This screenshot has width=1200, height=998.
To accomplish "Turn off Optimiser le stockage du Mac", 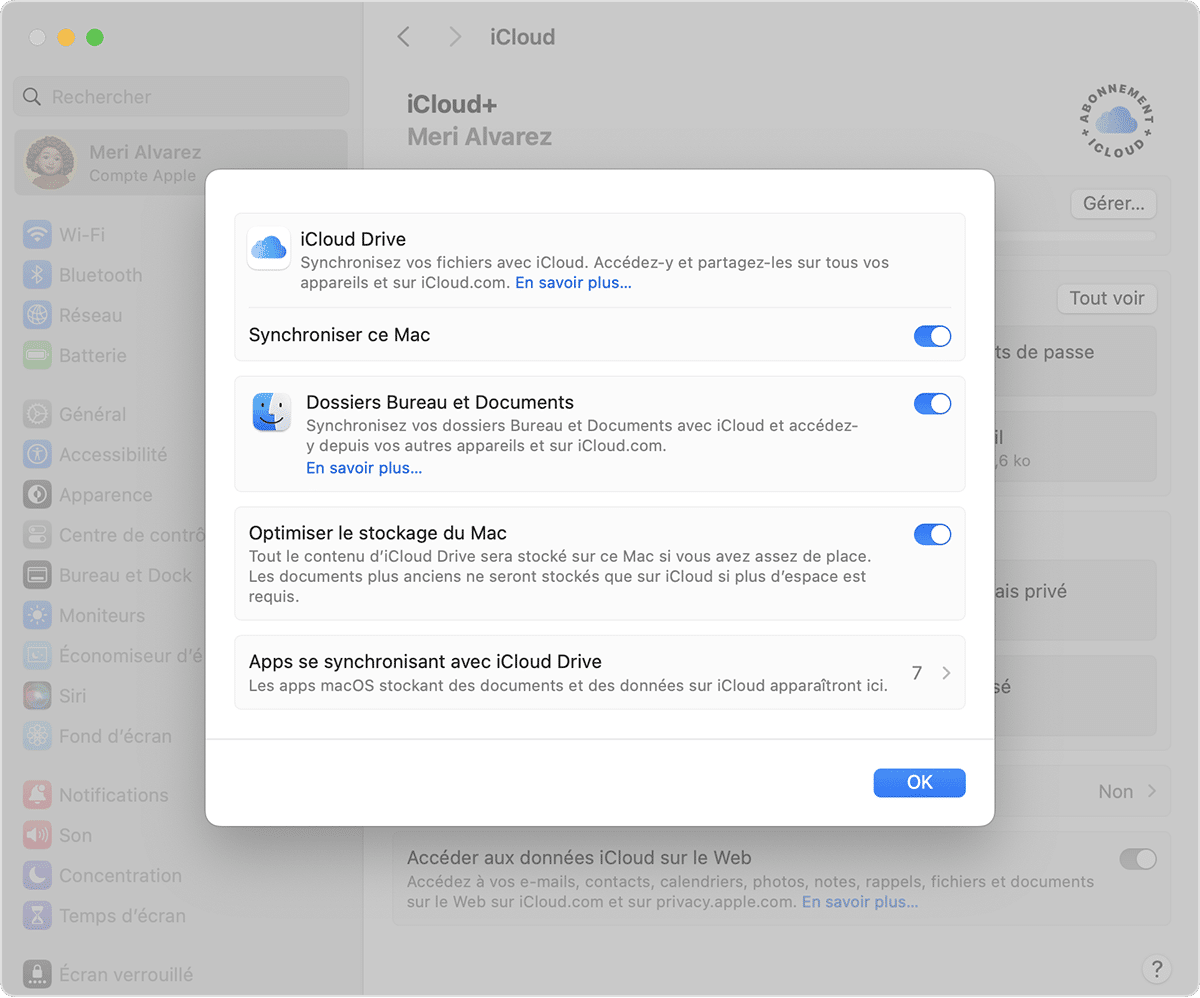I will (932, 535).
